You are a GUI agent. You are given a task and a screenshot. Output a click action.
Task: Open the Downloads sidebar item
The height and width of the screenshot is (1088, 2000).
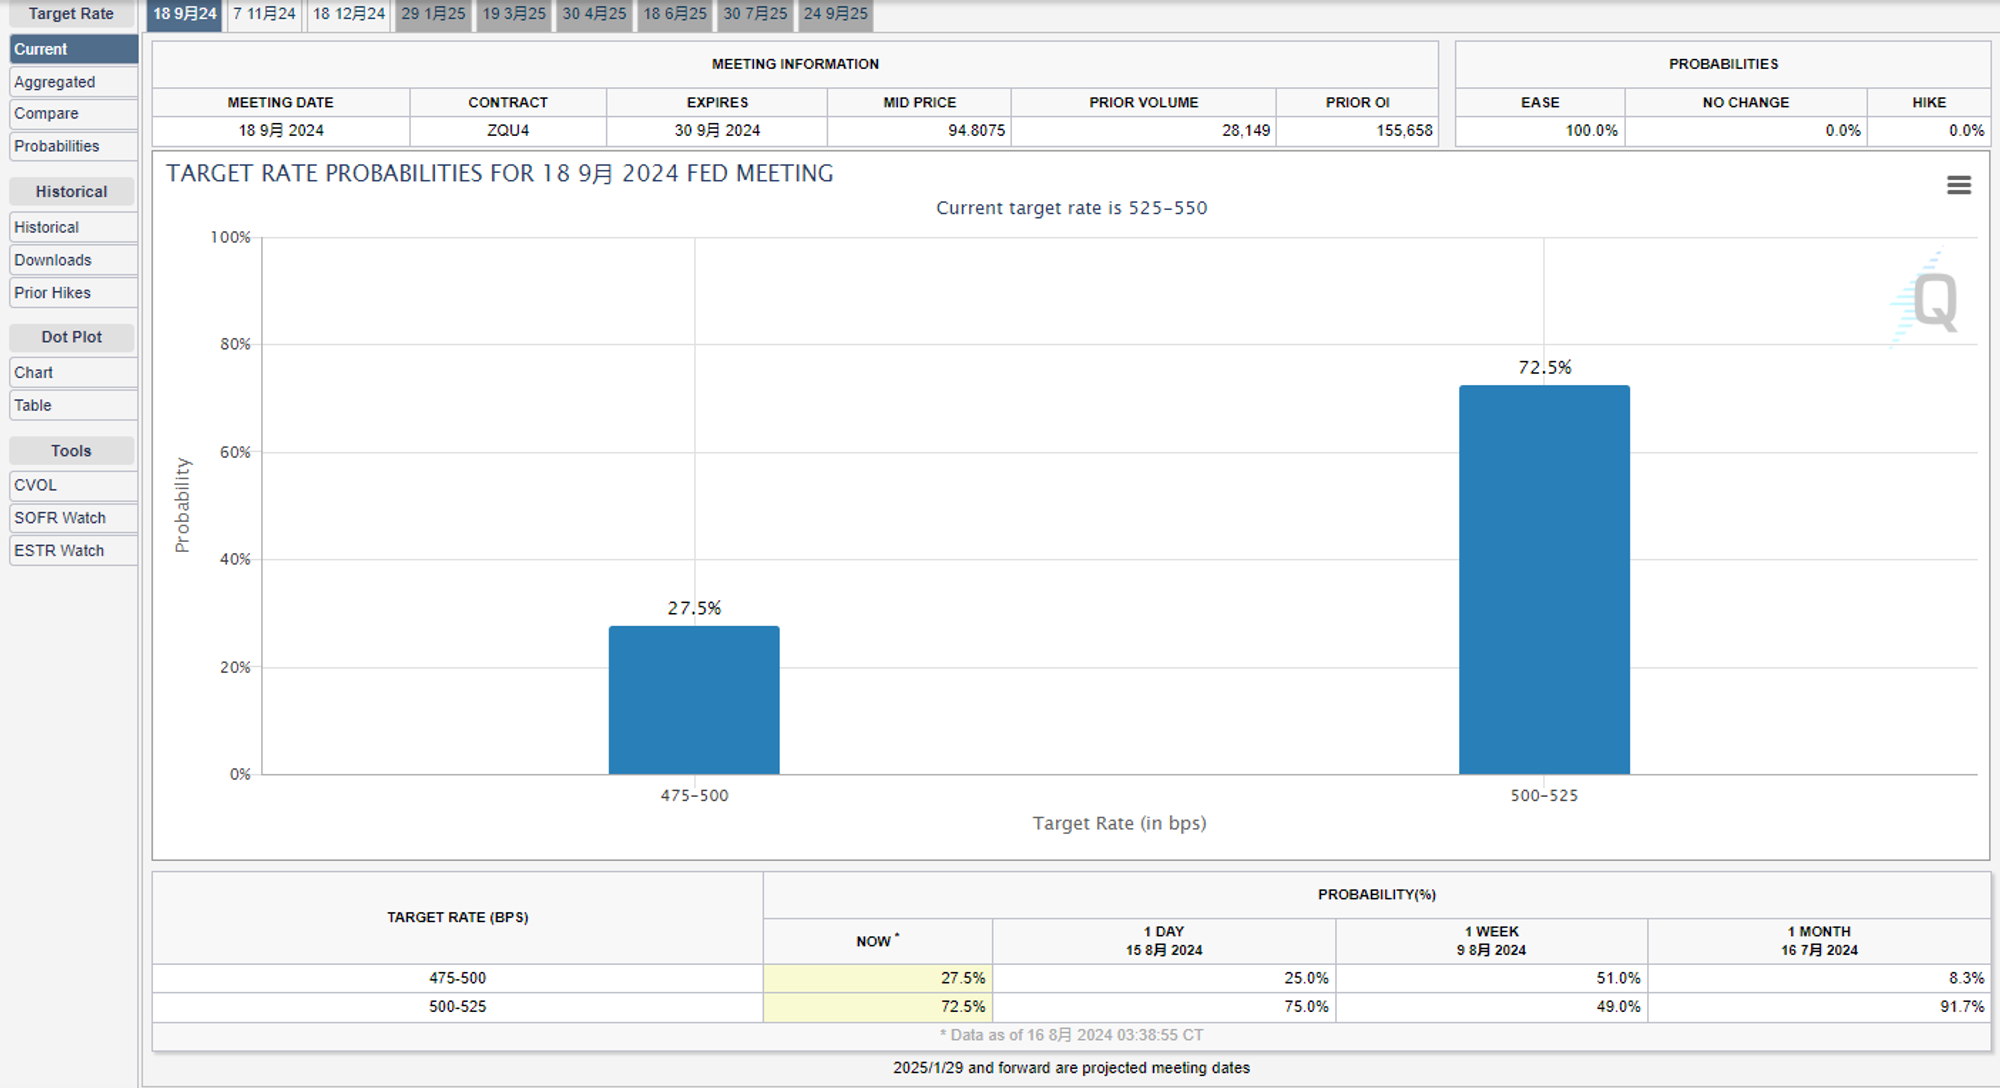pyautogui.click(x=73, y=260)
